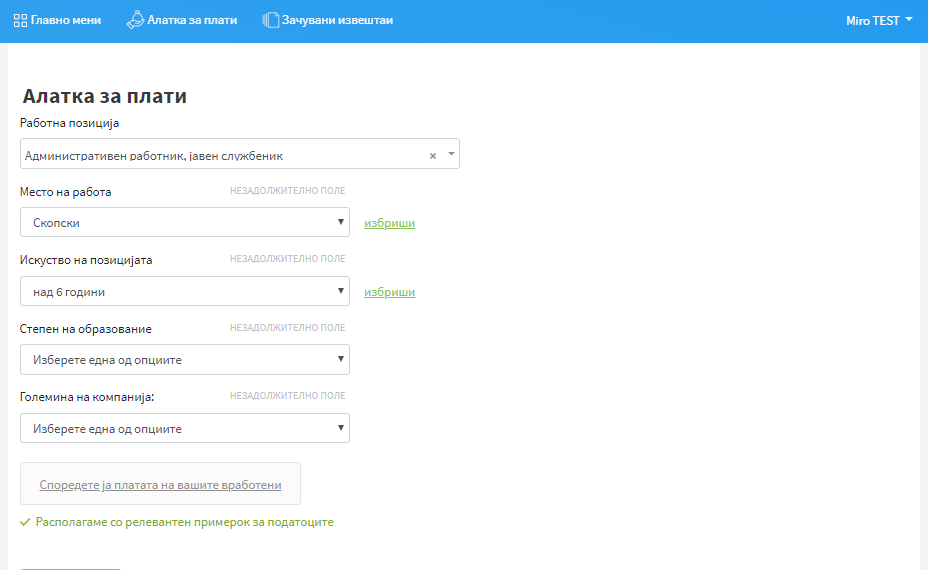
Task: Open Алатка за плати menu item
Action: click(192, 20)
